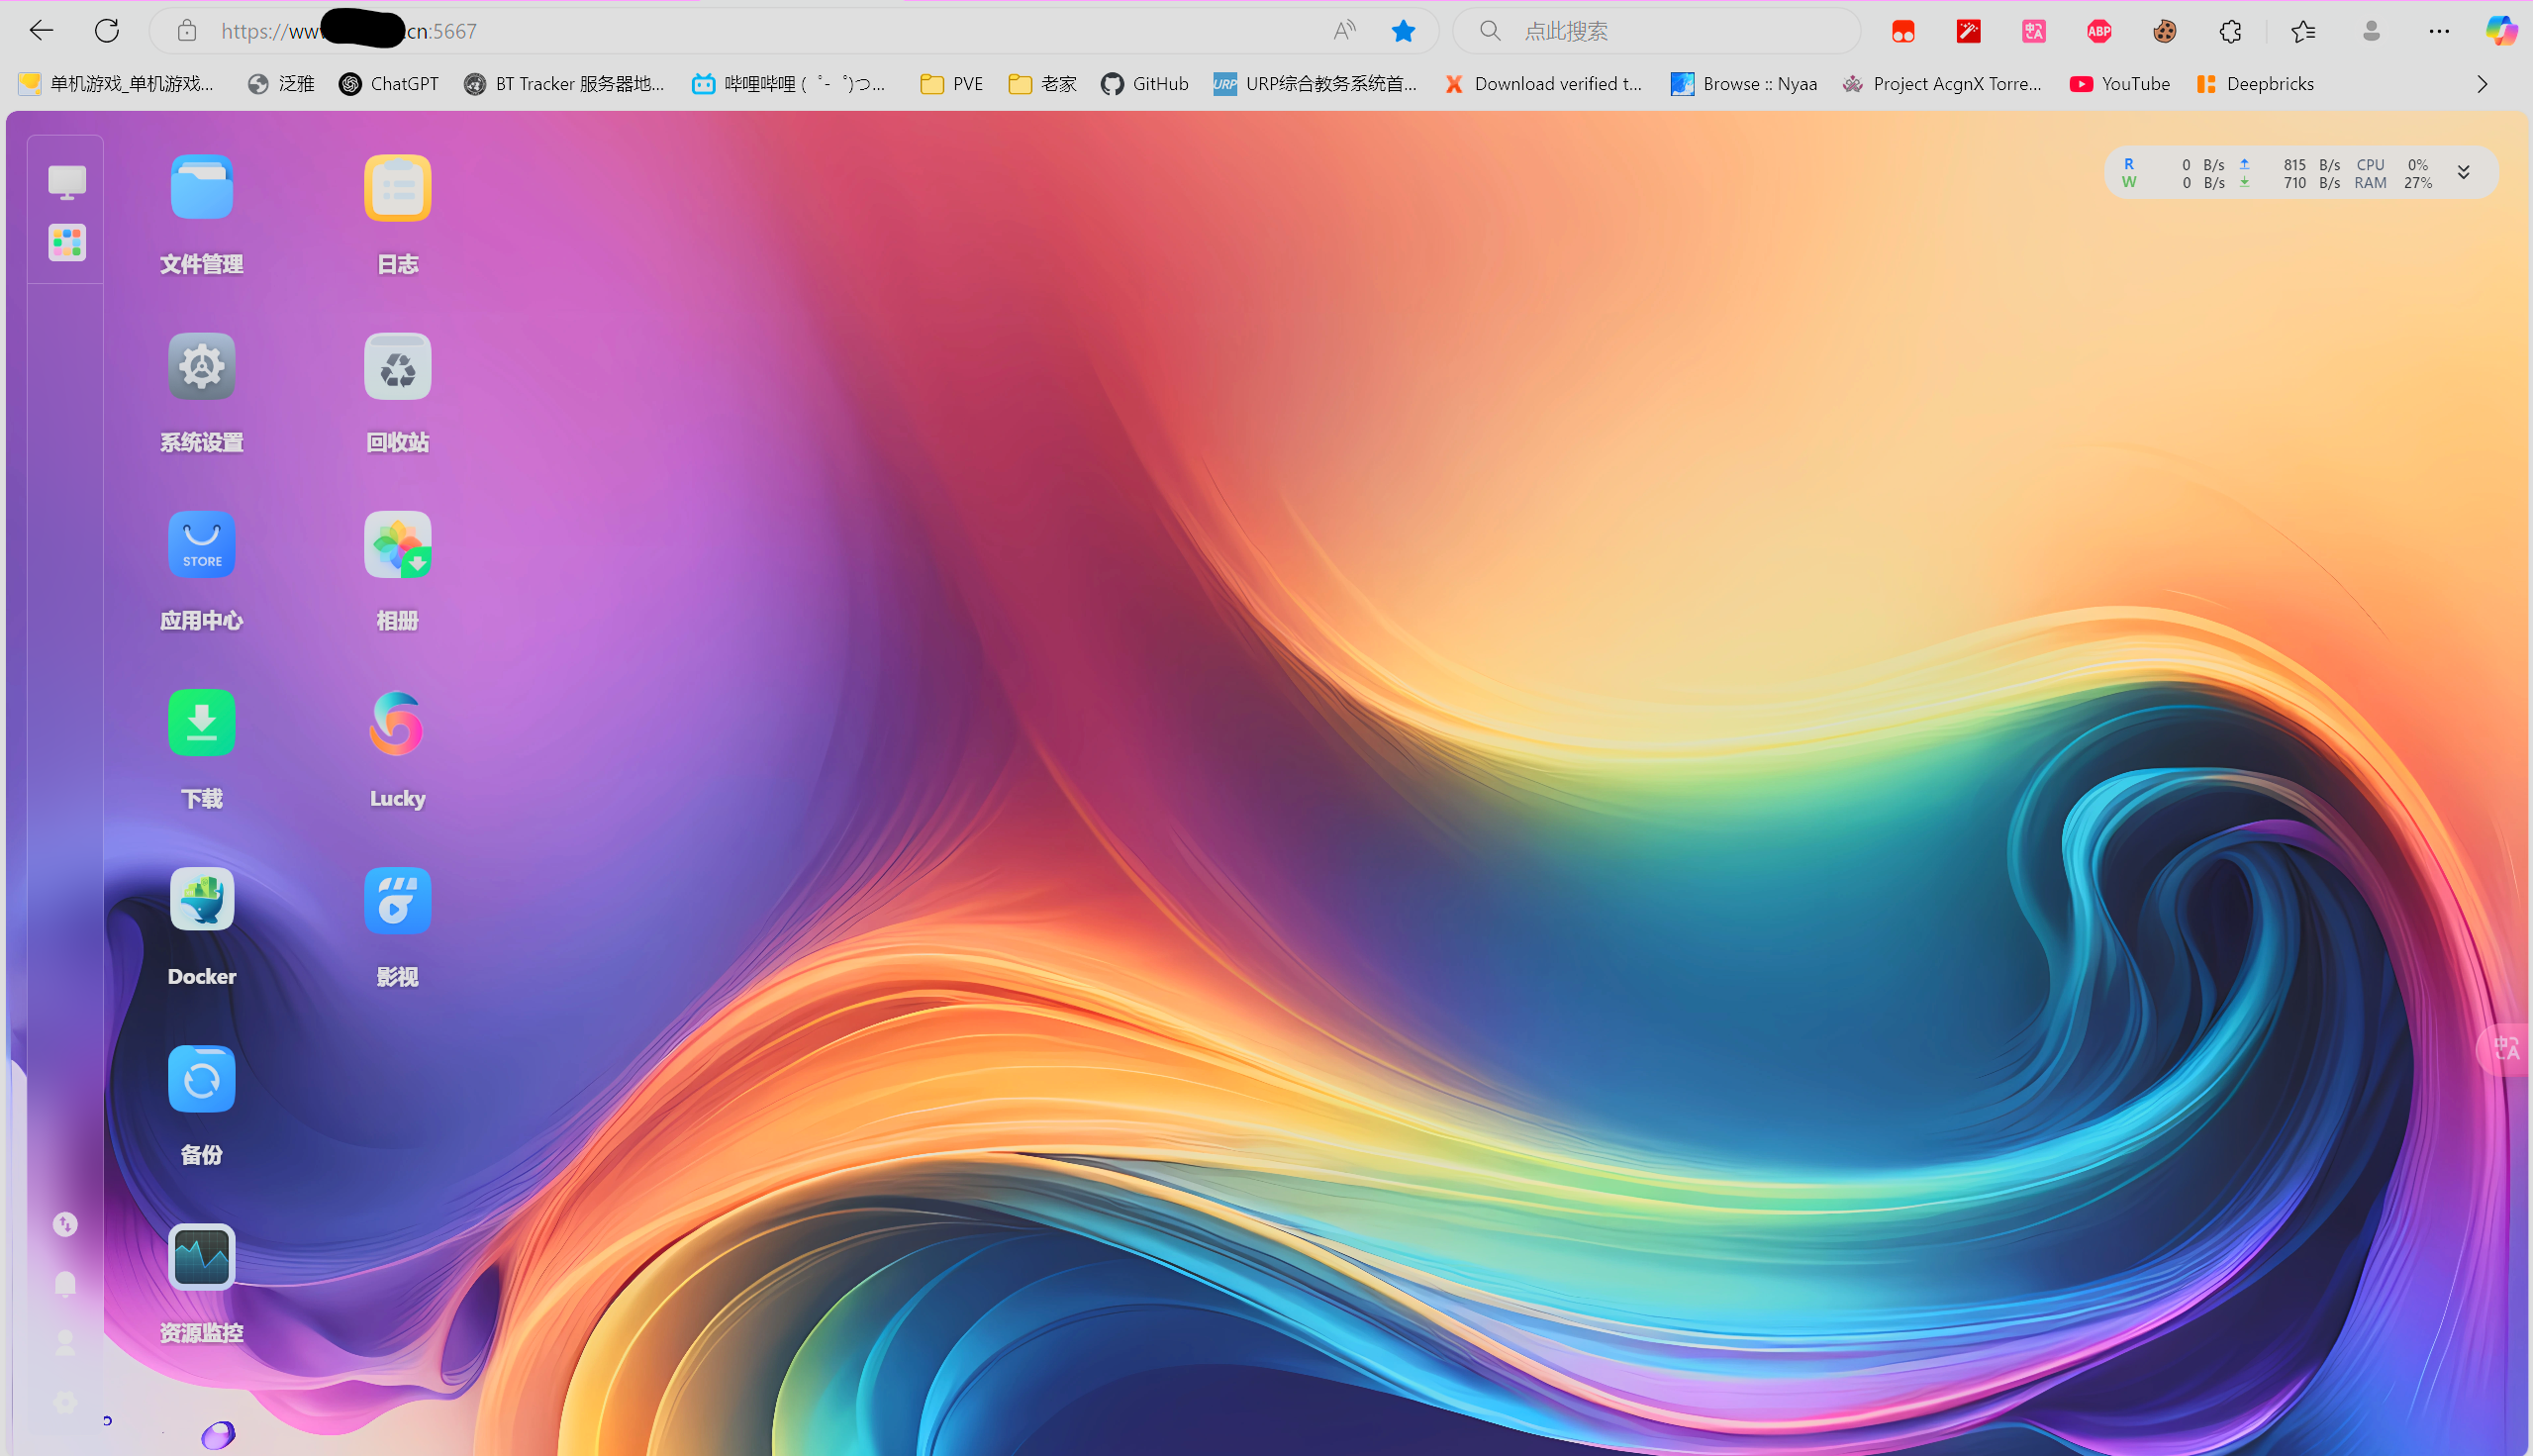Launch the 影视 video app
Viewport: 2533px width, 1456px height.
point(397,900)
